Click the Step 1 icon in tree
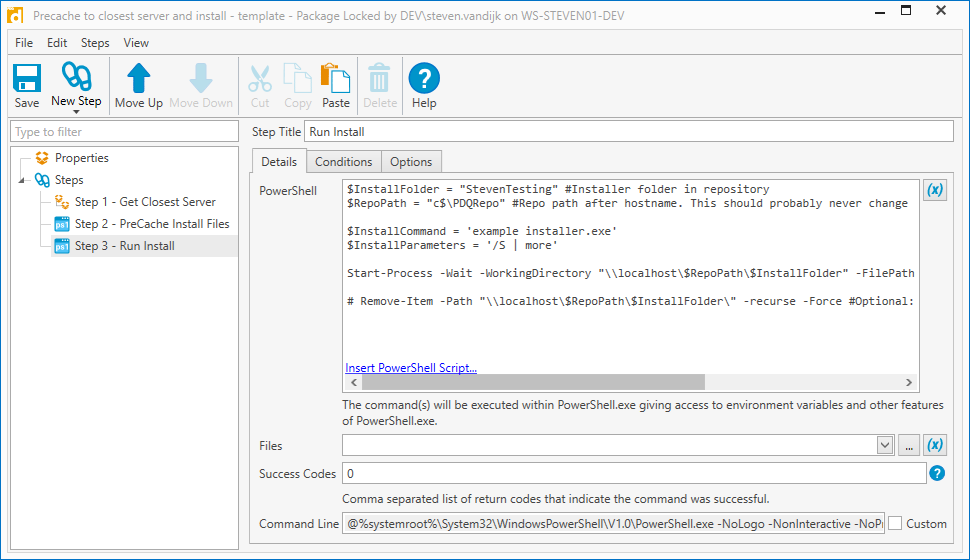The height and width of the screenshot is (560, 970). (x=62, y=202)
